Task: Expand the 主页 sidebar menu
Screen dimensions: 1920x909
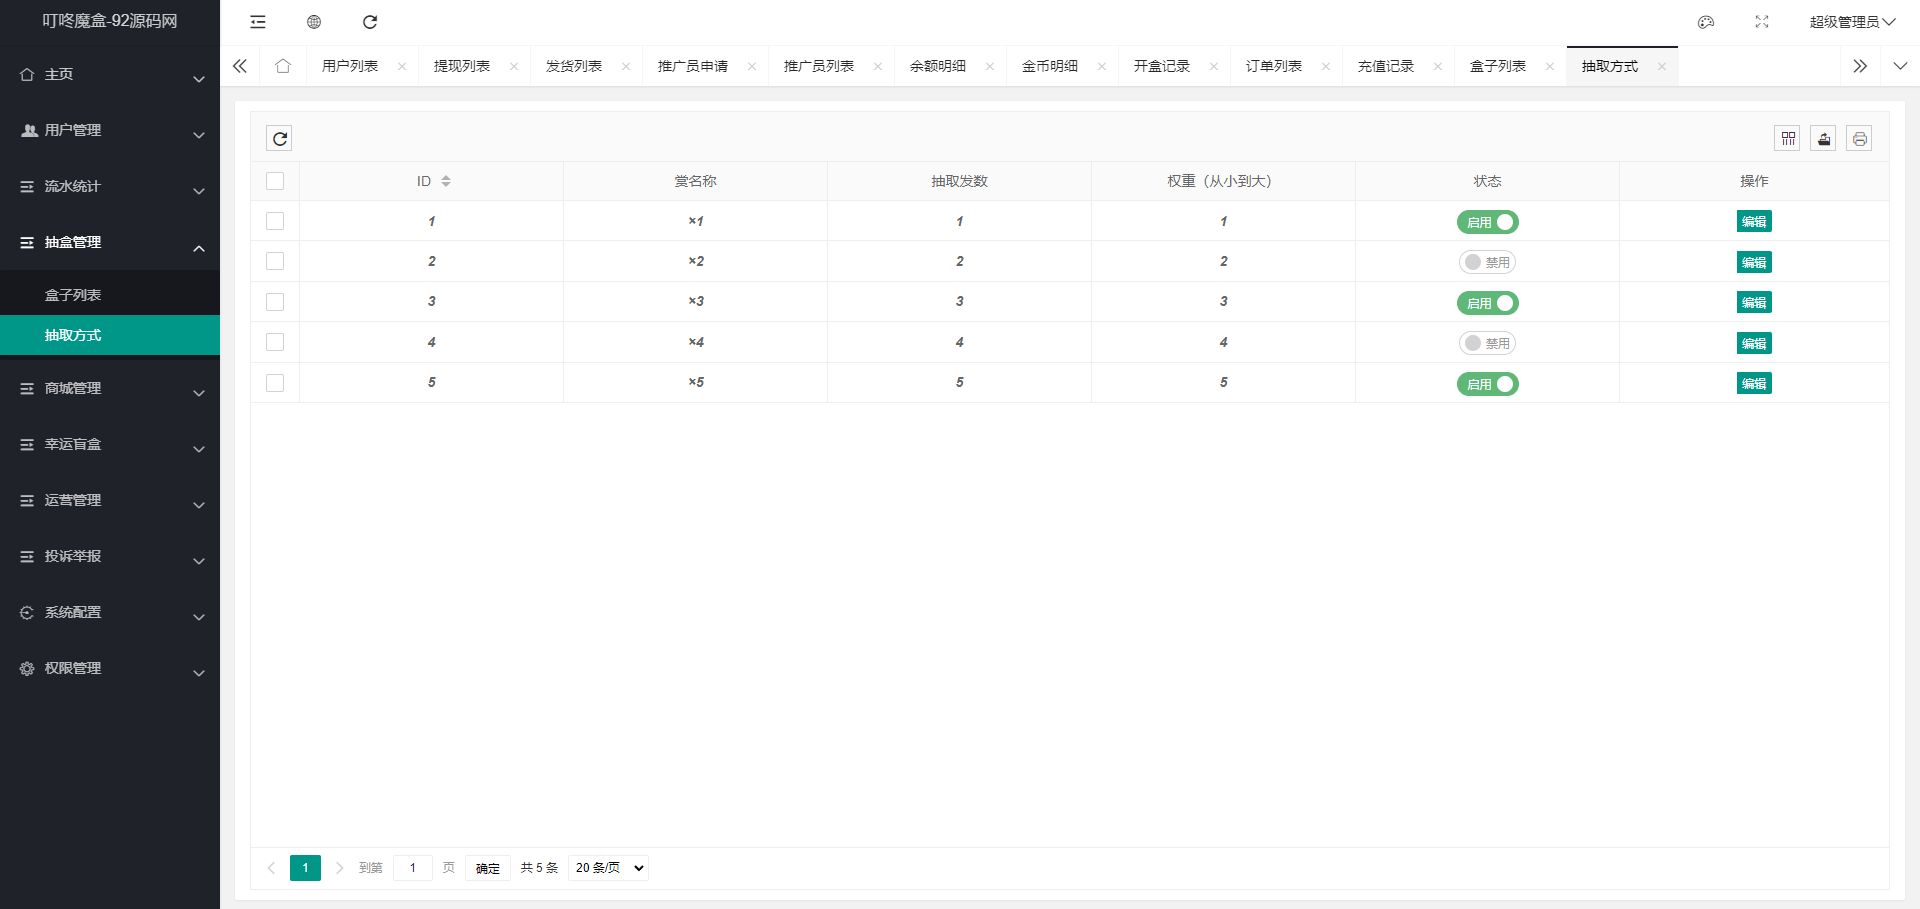Action: point(110,74)
